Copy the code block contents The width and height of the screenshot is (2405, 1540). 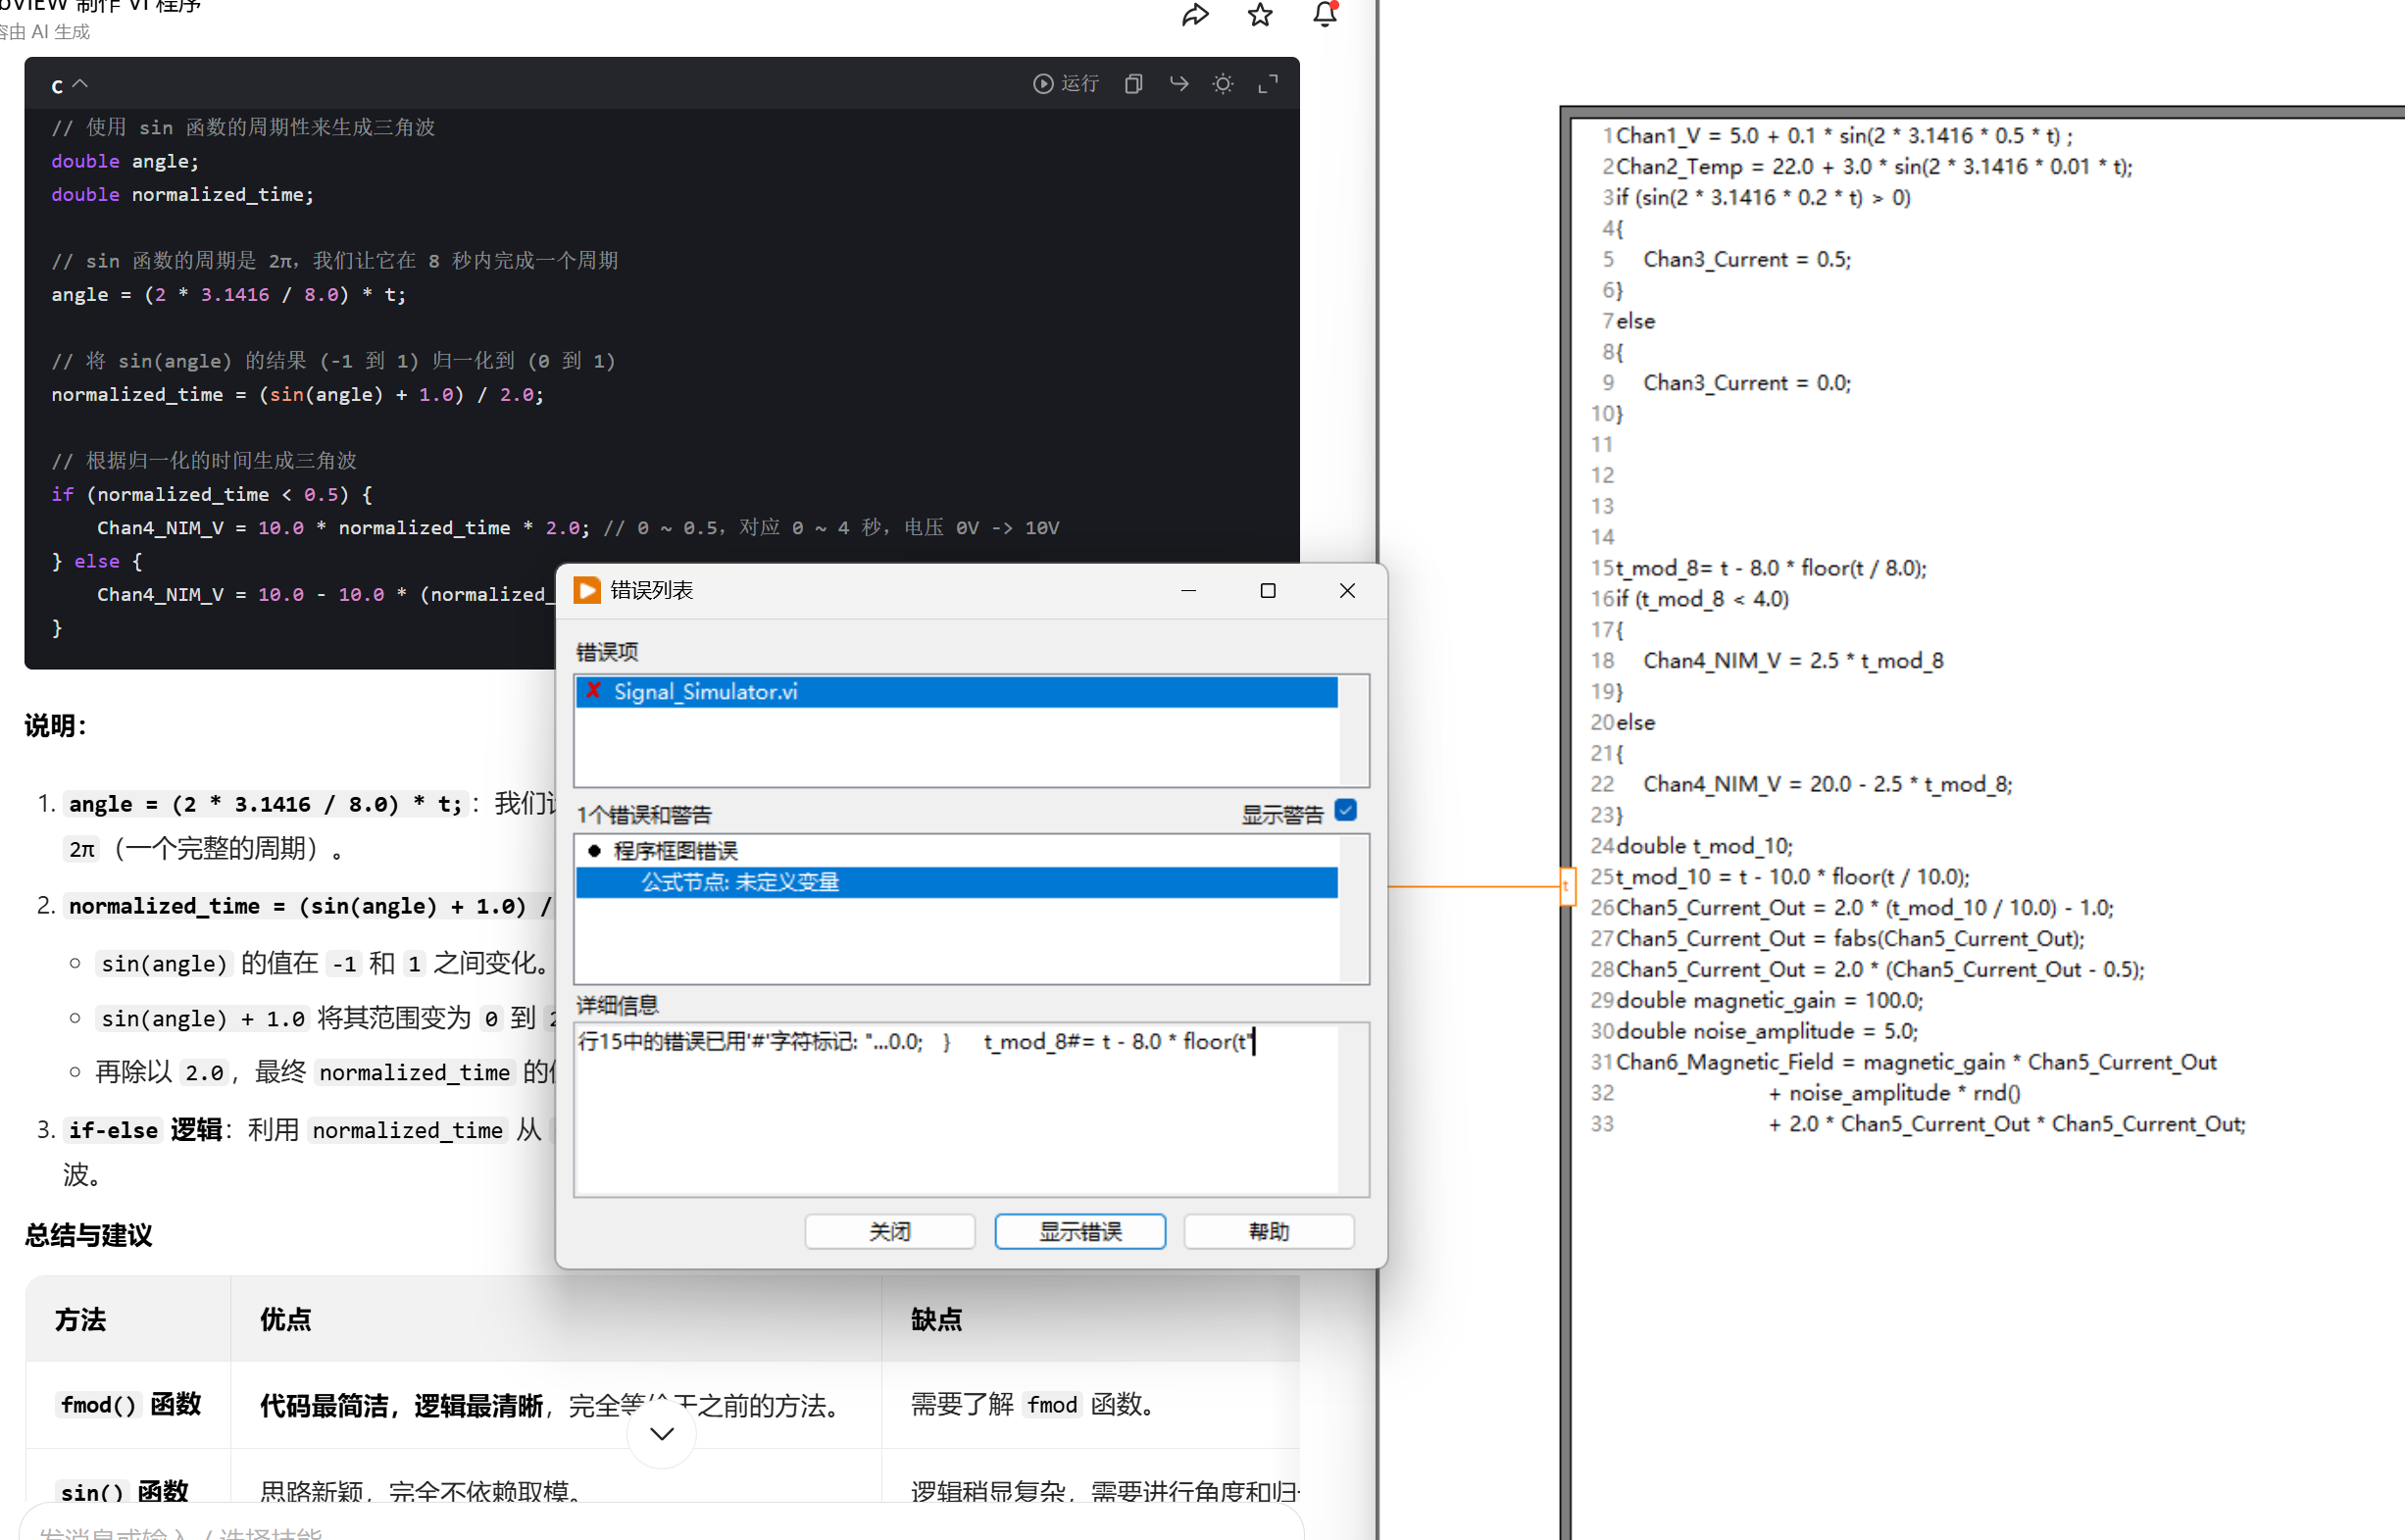[1133, 84]
